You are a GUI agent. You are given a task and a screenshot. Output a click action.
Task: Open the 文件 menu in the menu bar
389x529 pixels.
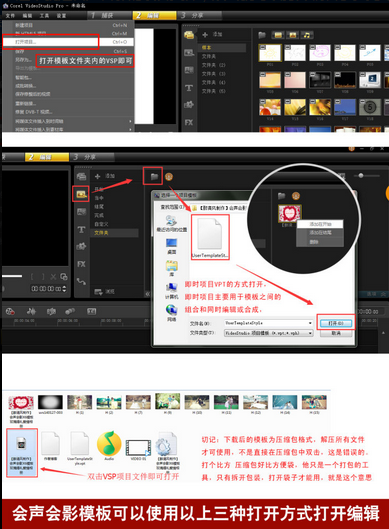point(10,16)
